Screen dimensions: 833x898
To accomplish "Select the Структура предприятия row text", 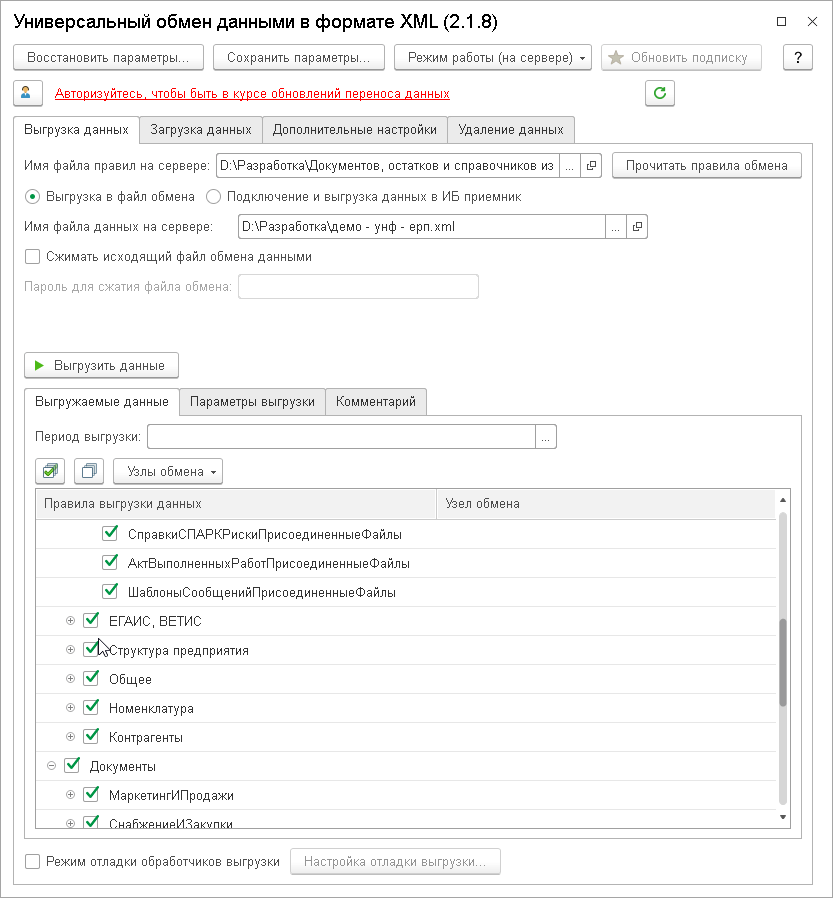I will (x=179, y=651).
